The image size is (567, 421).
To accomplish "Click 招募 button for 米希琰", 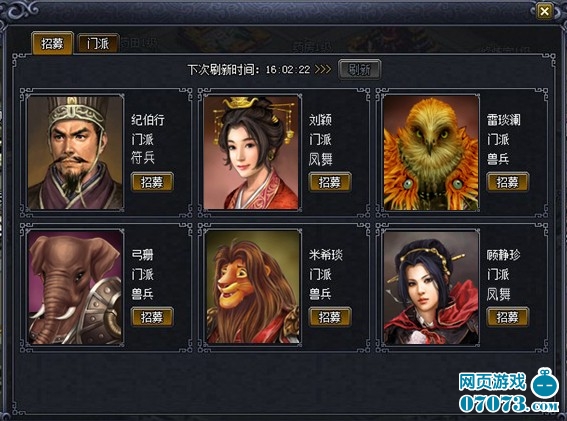I will (x=330, y=317).
